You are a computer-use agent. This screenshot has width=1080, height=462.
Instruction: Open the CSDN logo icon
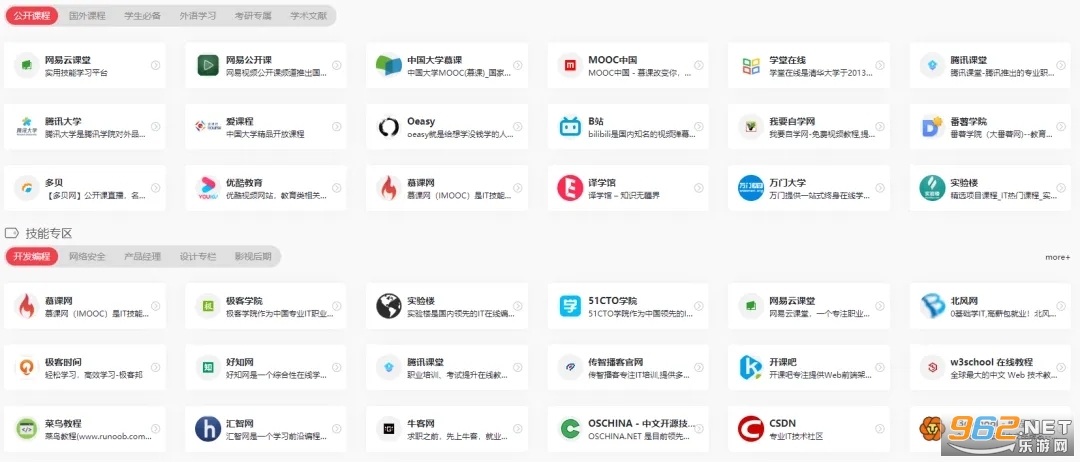click(x=750, y=429)
